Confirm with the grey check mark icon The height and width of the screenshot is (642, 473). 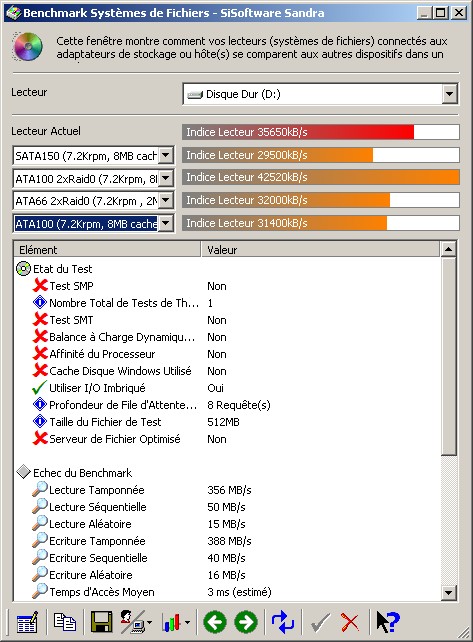pos(320,622)
